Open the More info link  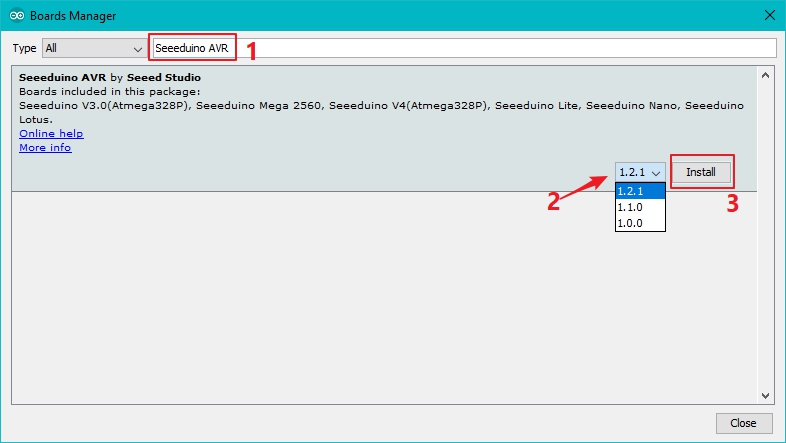click(x=45, y=147)
